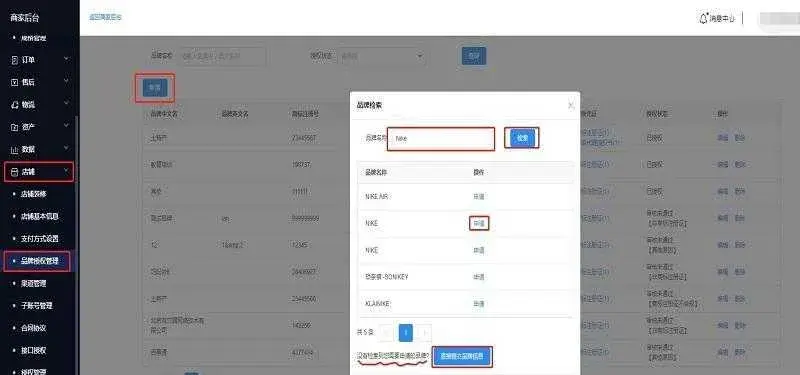The image size is (800, 375).
Task: Click the blue submit-brand-info button at dialog bottom
Action: 462,357
